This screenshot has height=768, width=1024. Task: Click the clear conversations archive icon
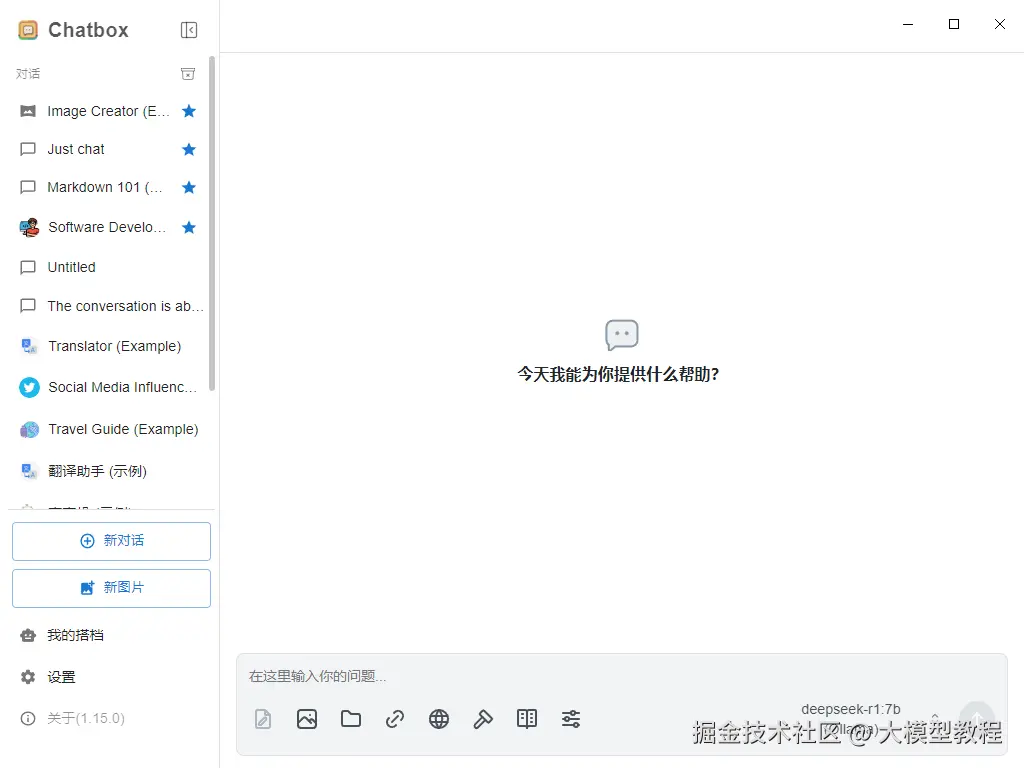tap(188, 74)
